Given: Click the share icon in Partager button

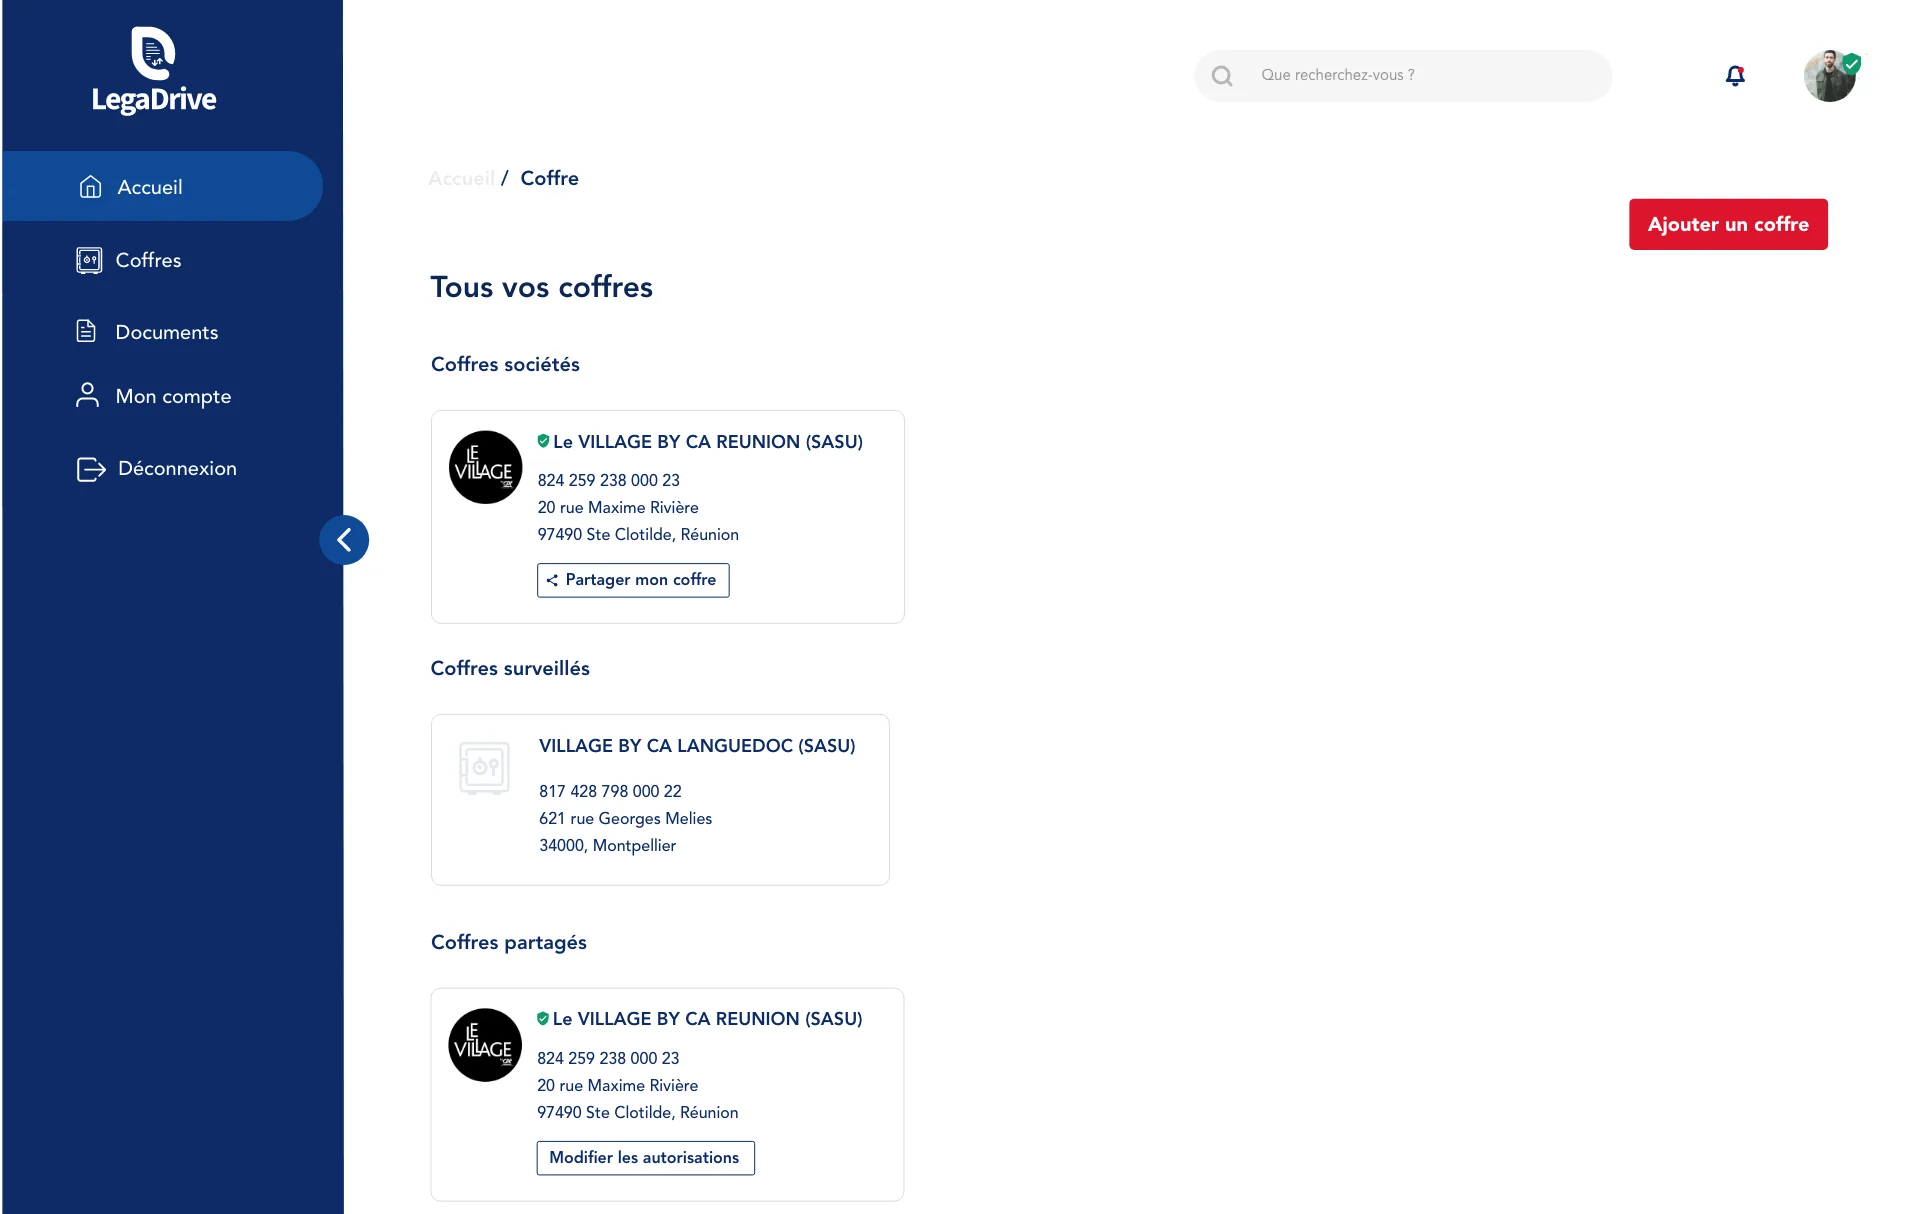Looking at the screenshot, I should click(552, 580).
